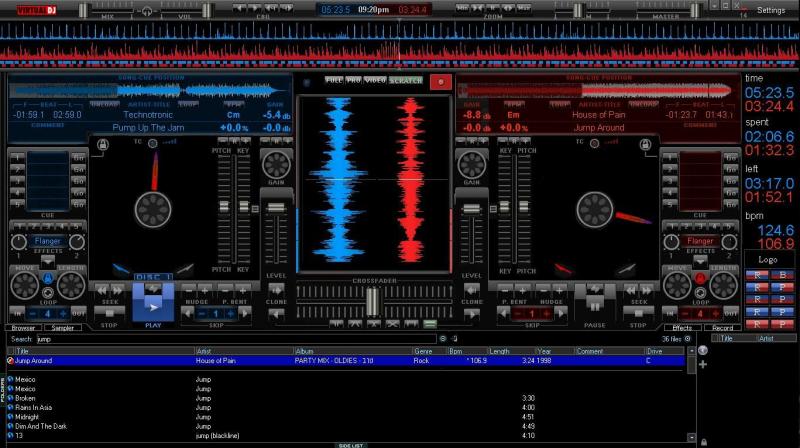The width and height of the screenshot is (800, 448).
Task: Click the browser list scrollbar down arrow
Action: [x=691, y=437]
